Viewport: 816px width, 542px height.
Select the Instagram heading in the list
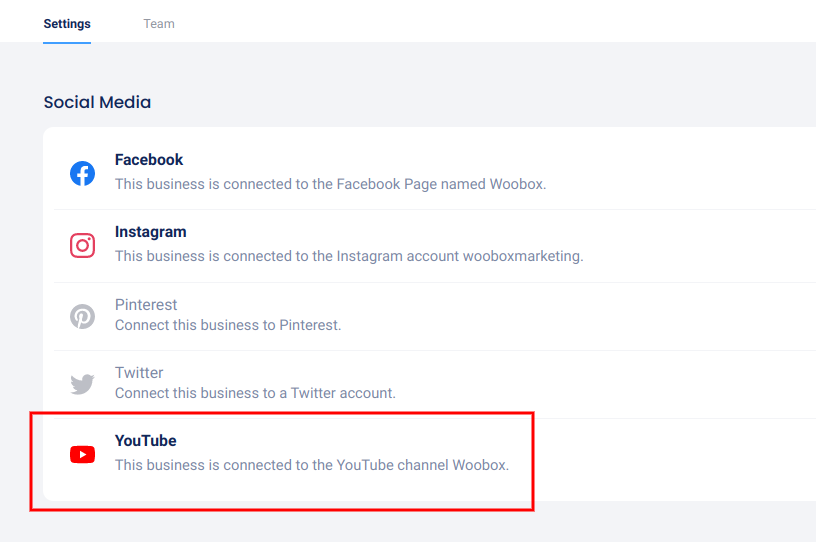(150, 232)
